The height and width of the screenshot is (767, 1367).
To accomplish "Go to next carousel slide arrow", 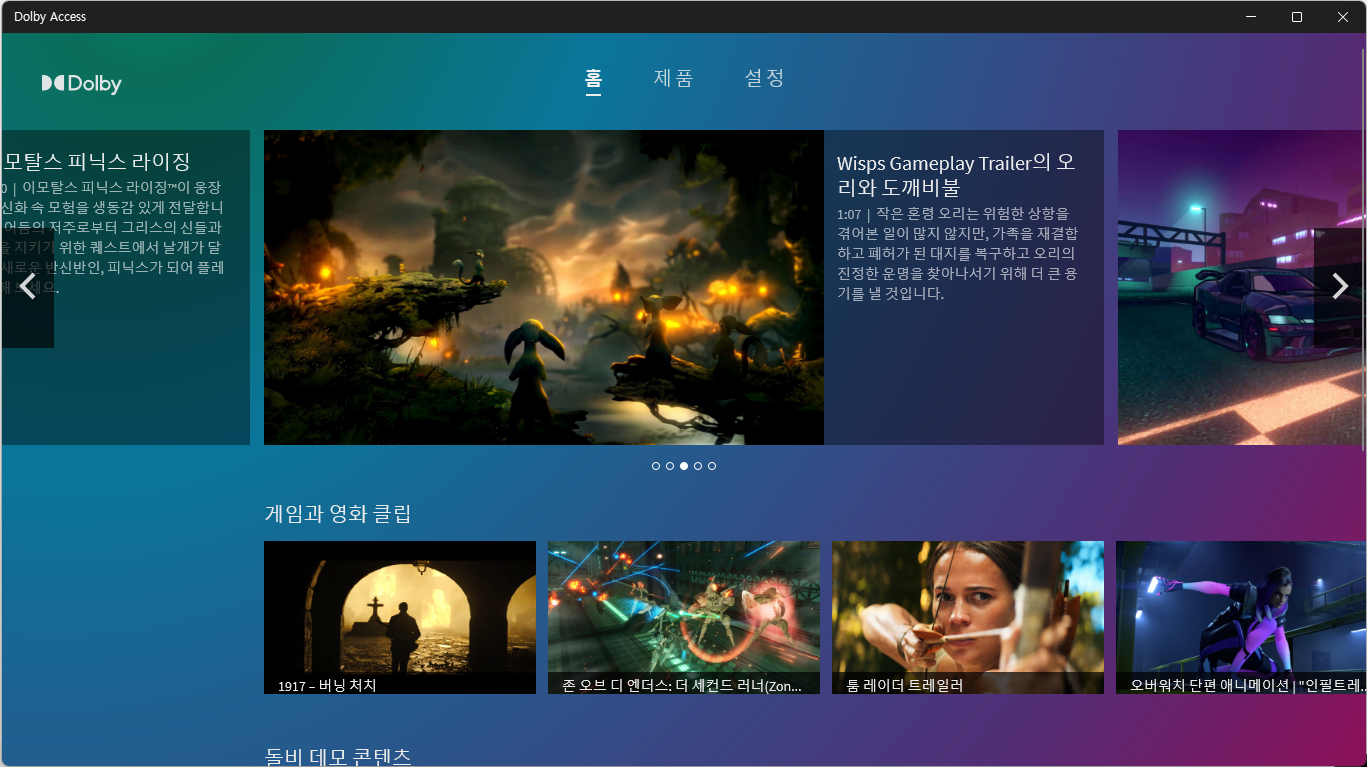I will click(x=1340, y=287).
